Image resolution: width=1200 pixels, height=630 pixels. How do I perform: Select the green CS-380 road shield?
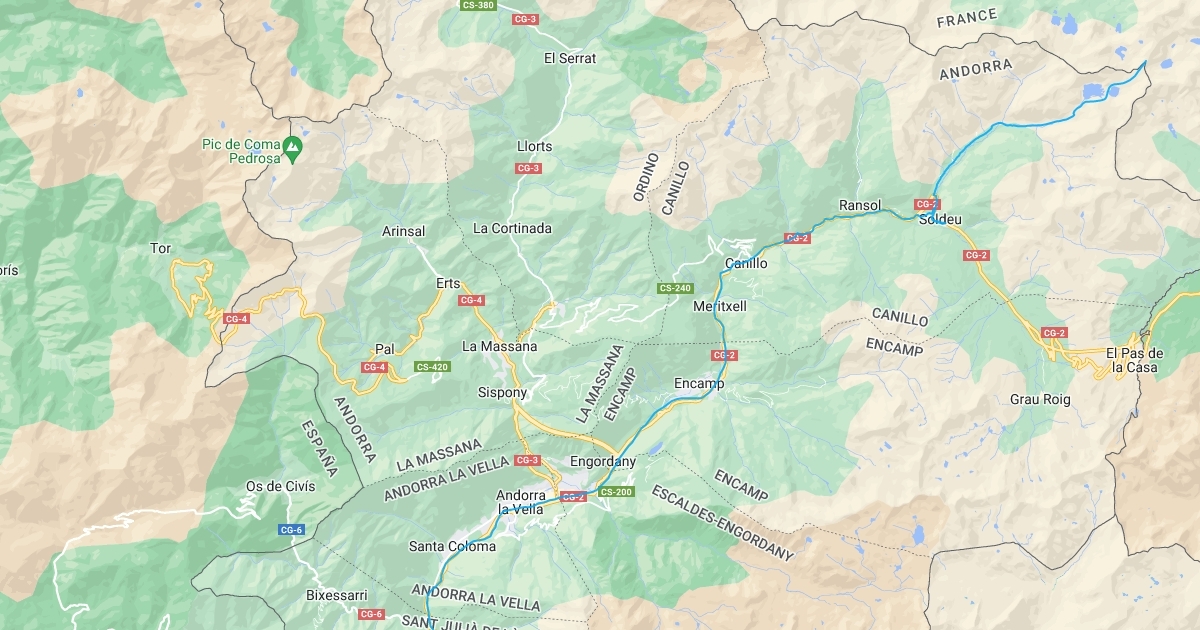click(478, 5)
